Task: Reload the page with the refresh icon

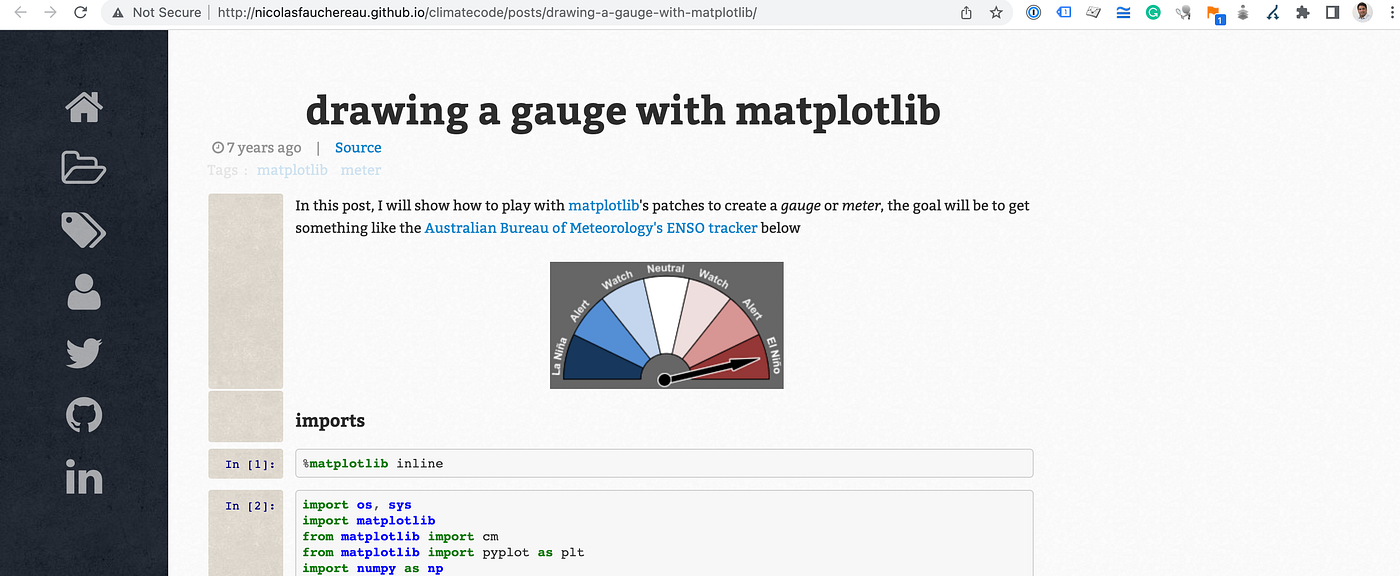Action: tap(79, 13)
